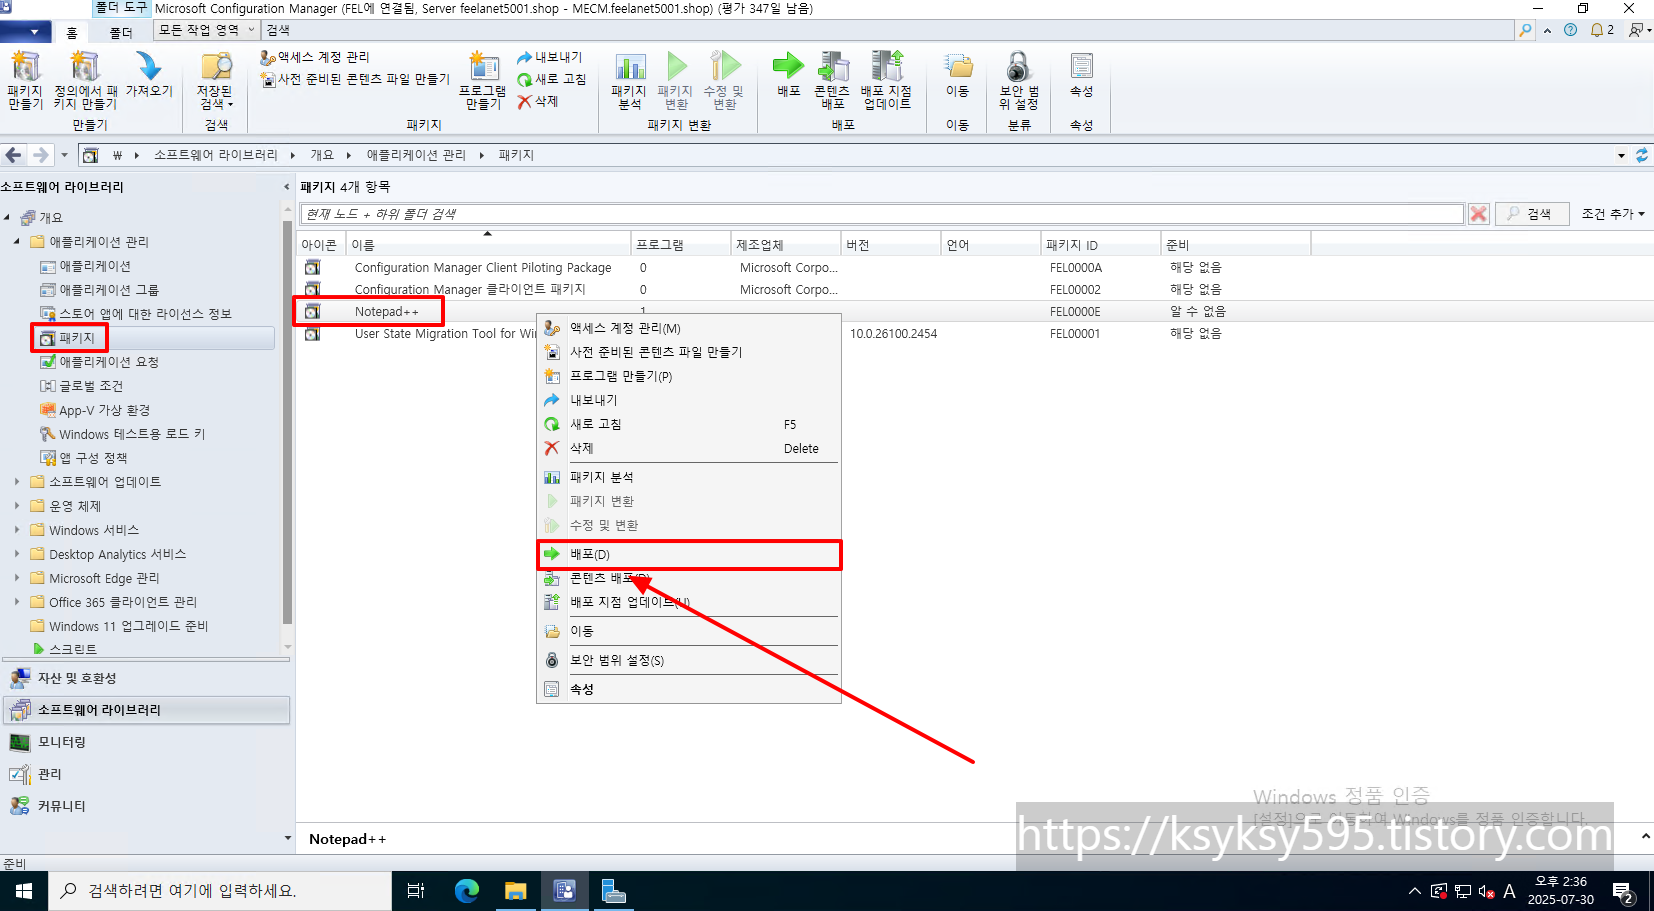
Task: Choose 속성 from the context menu
Action: pos(689,689)
